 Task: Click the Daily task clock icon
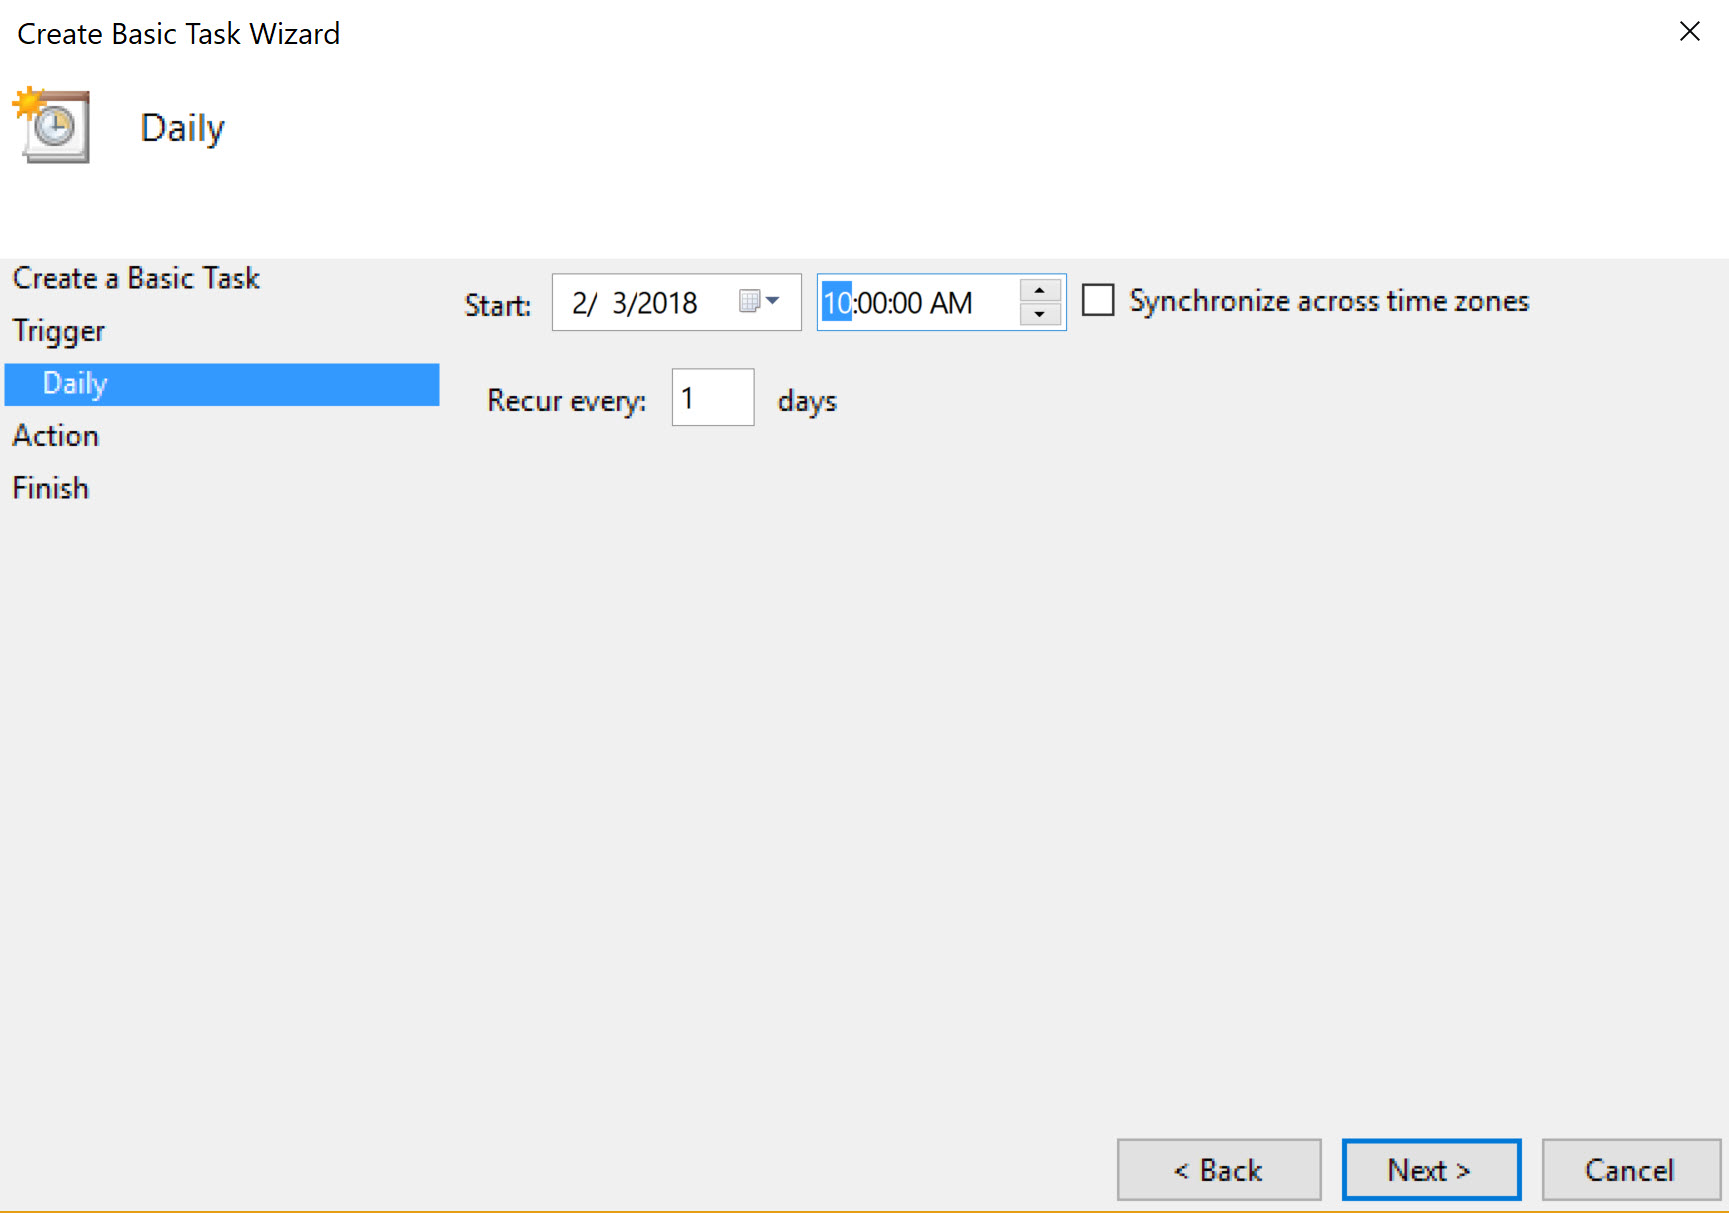52,126
